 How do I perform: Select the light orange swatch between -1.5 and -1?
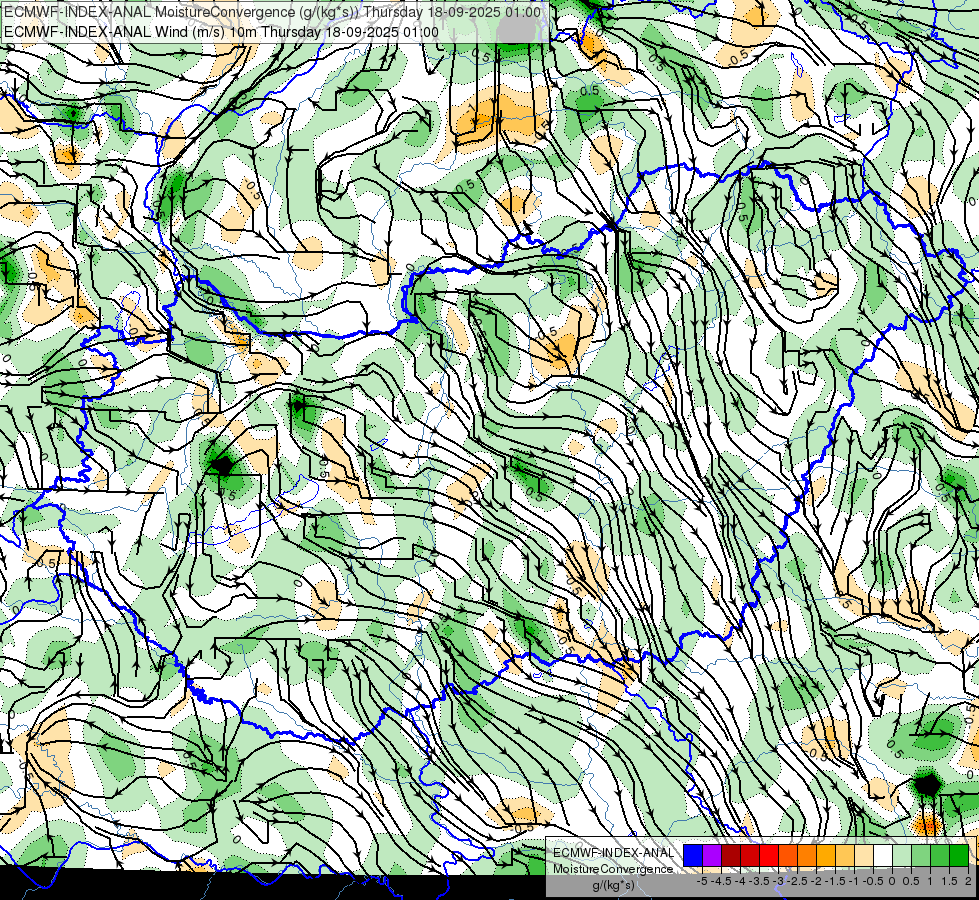tap(845, 856)
